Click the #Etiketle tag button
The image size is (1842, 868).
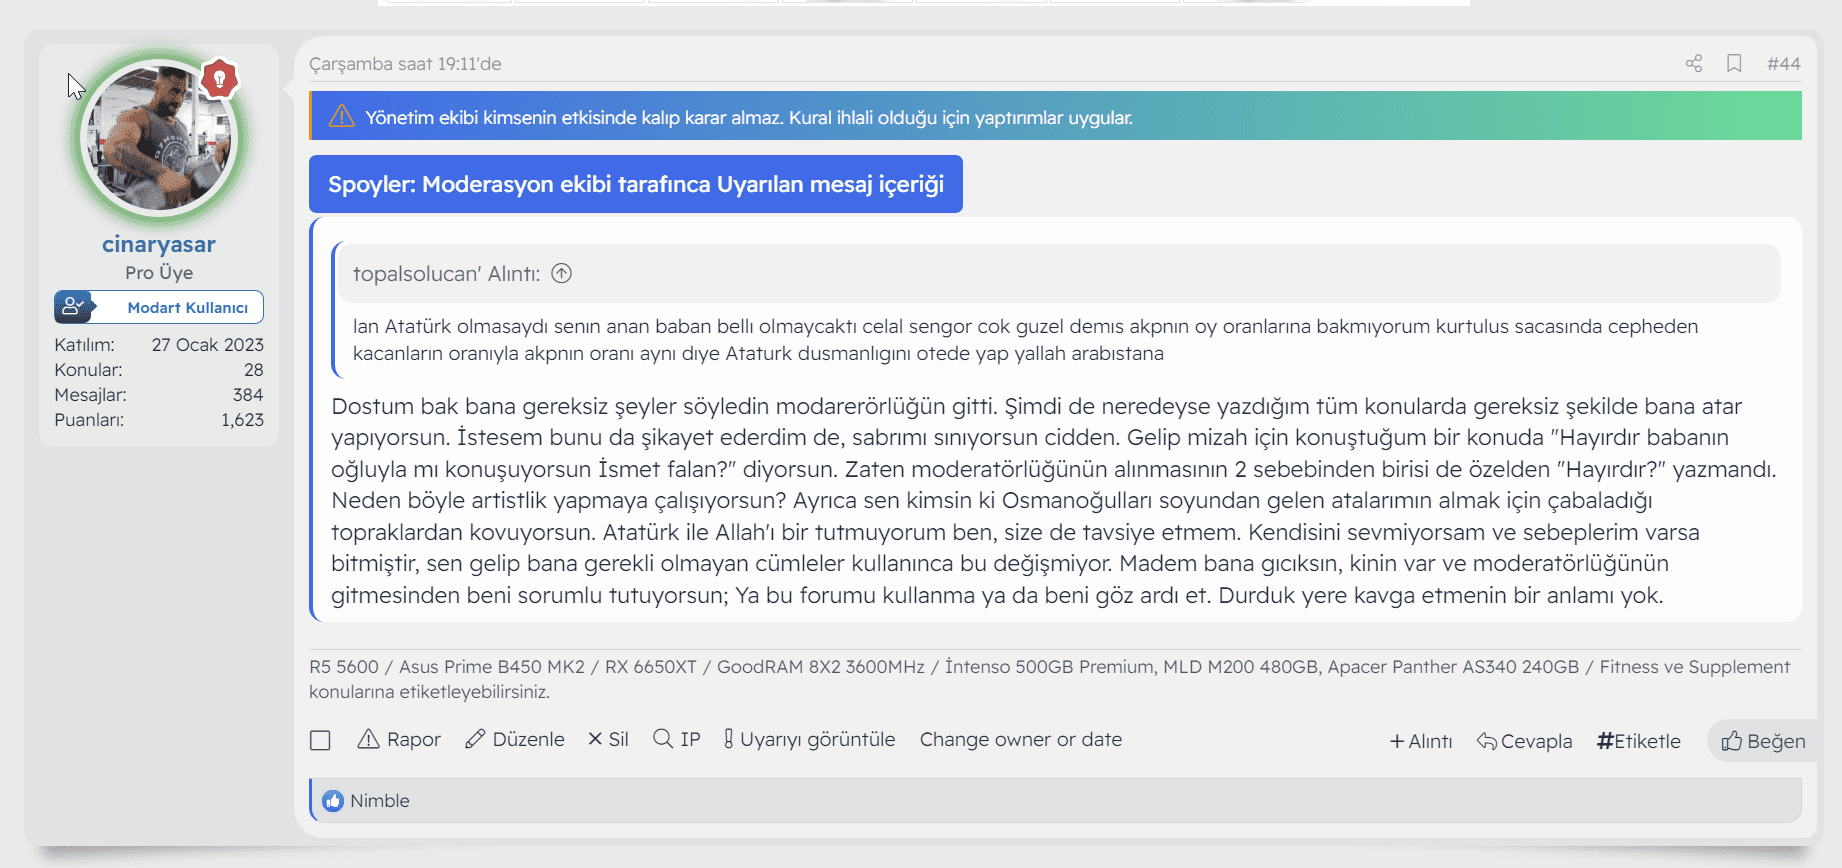coord(1639,741)
